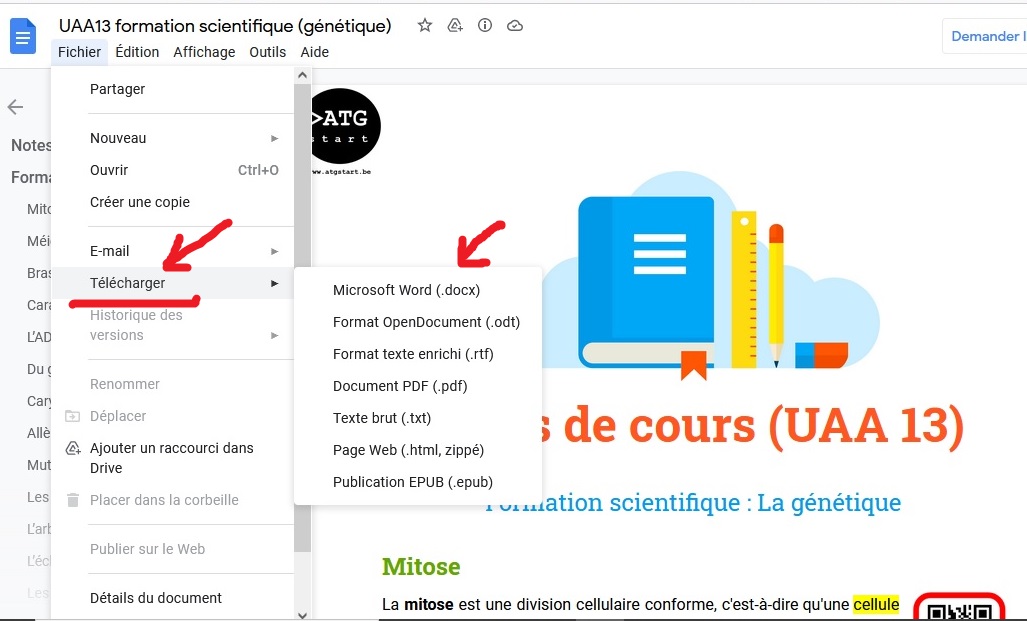Choose Microsoft Word (.docx) export option
1027x621 pixels.
click(405, 290)
